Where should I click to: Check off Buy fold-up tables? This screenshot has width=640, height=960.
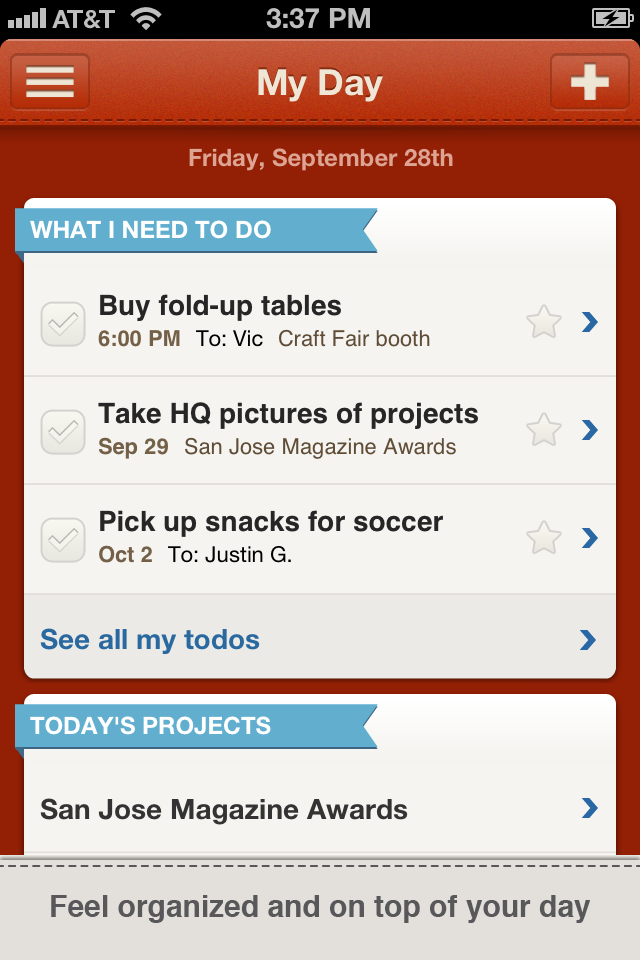click(x=62, y=324)
